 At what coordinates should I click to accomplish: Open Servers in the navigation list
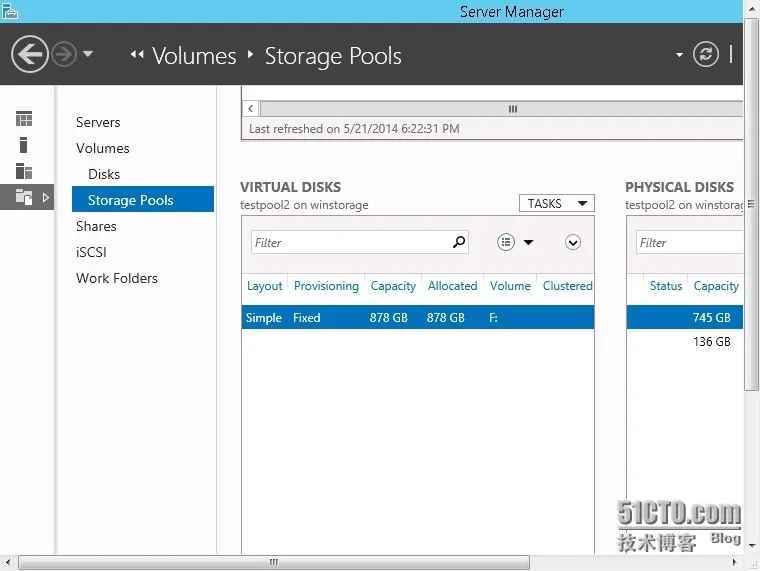coord(98,122)
